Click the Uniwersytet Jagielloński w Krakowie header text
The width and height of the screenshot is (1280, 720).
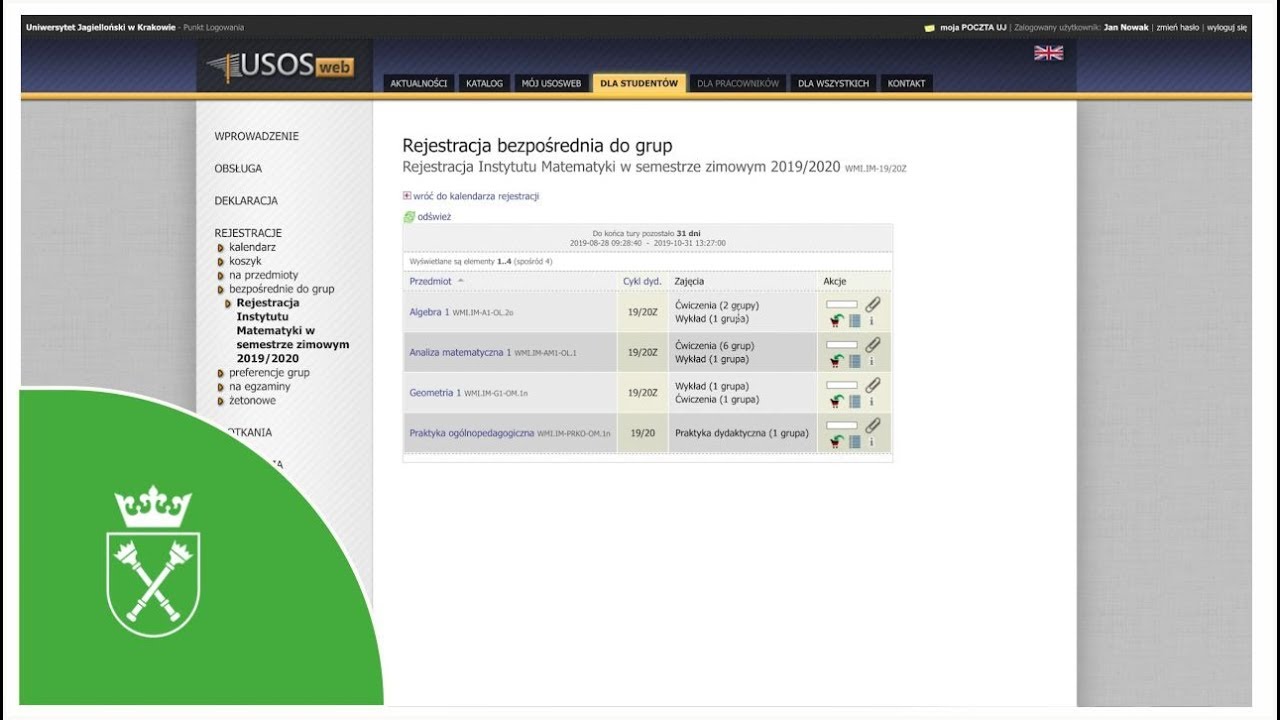pyautogui.click(x=101, y=28)
